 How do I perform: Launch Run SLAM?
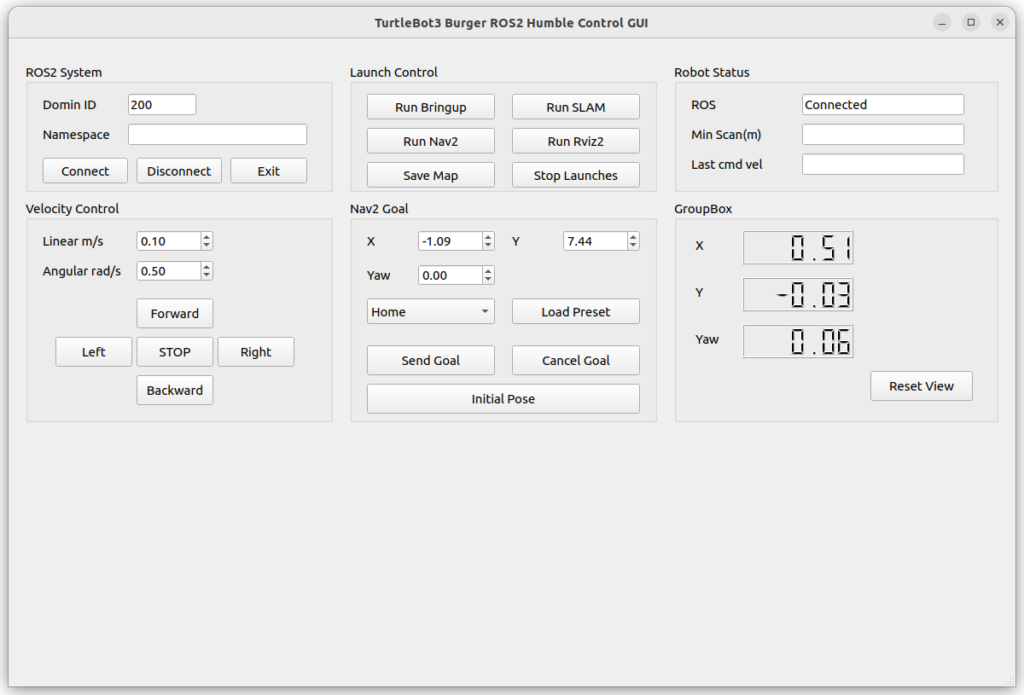point(575,107)
